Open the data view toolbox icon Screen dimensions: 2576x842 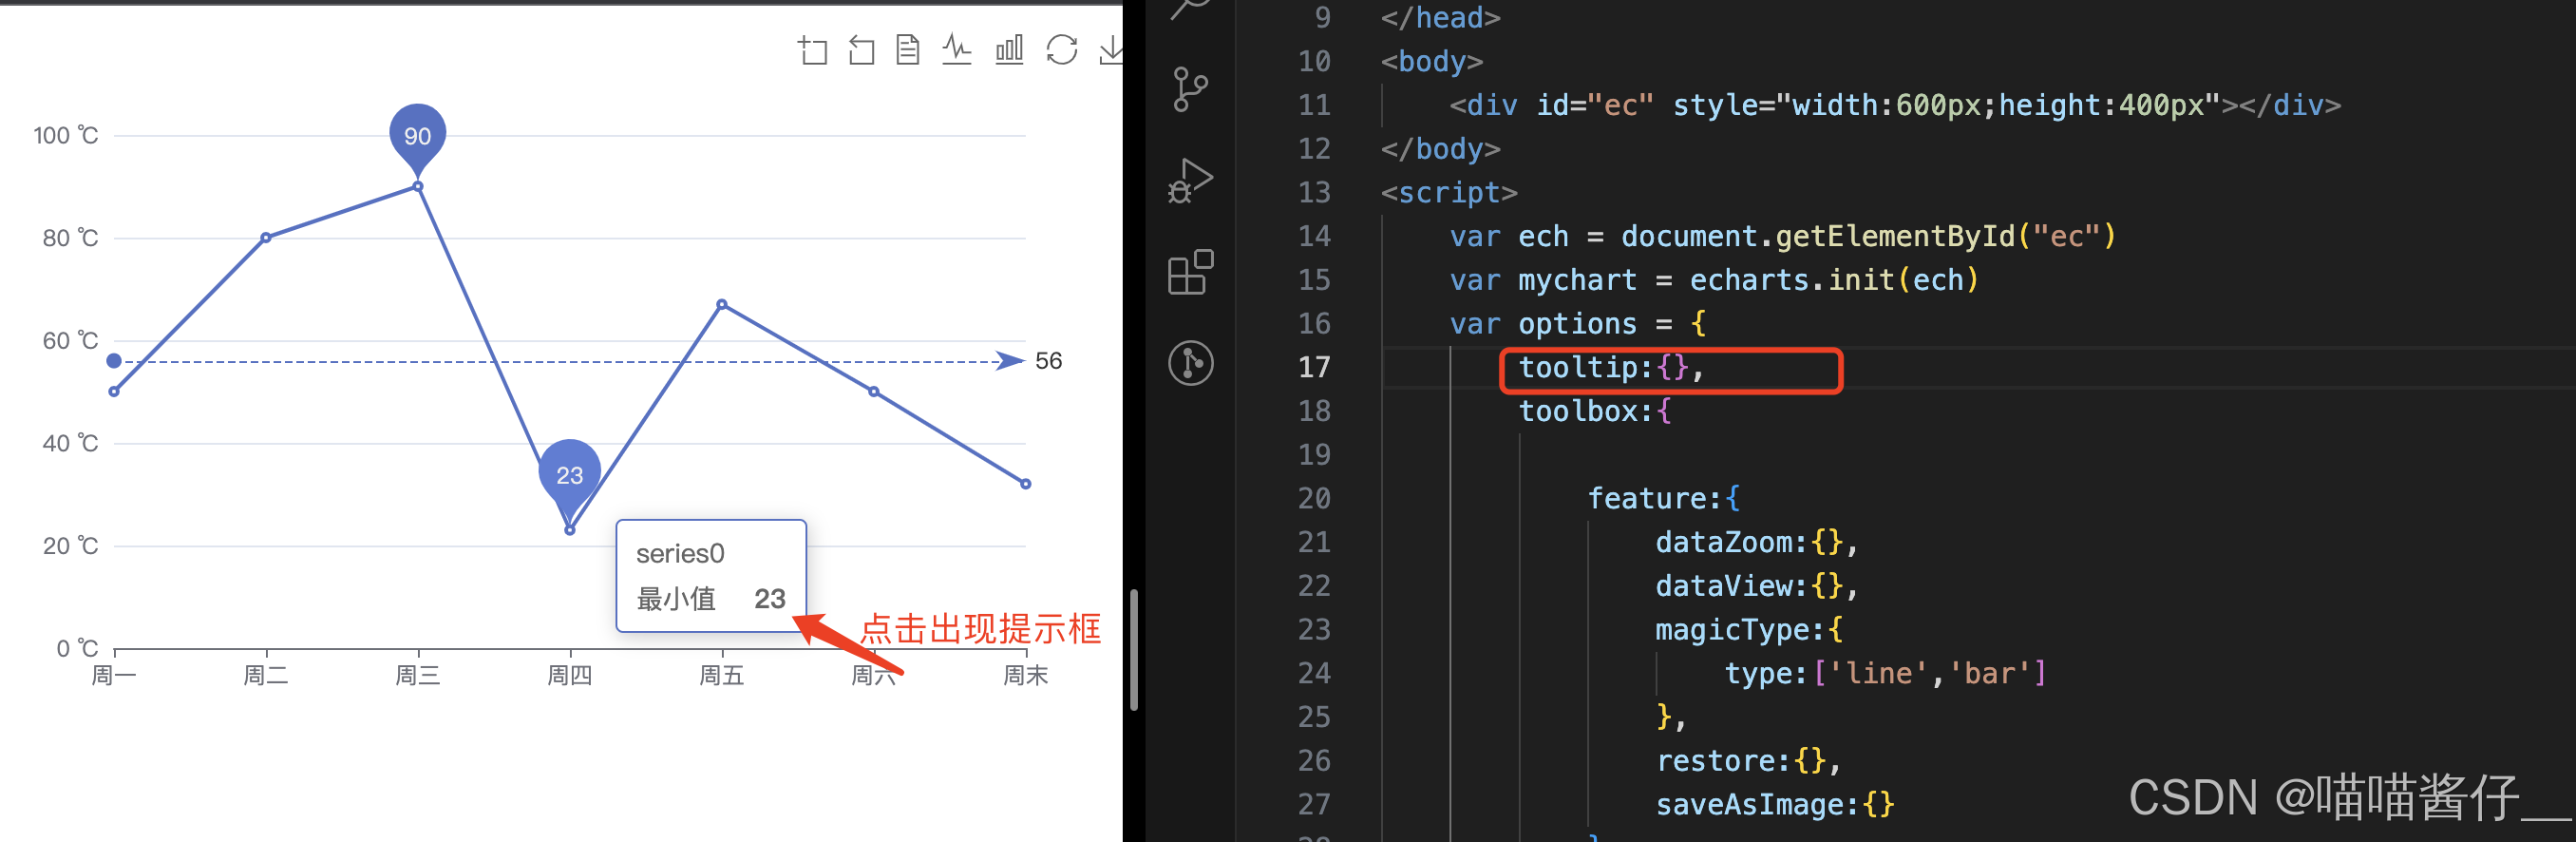(908, 50)
